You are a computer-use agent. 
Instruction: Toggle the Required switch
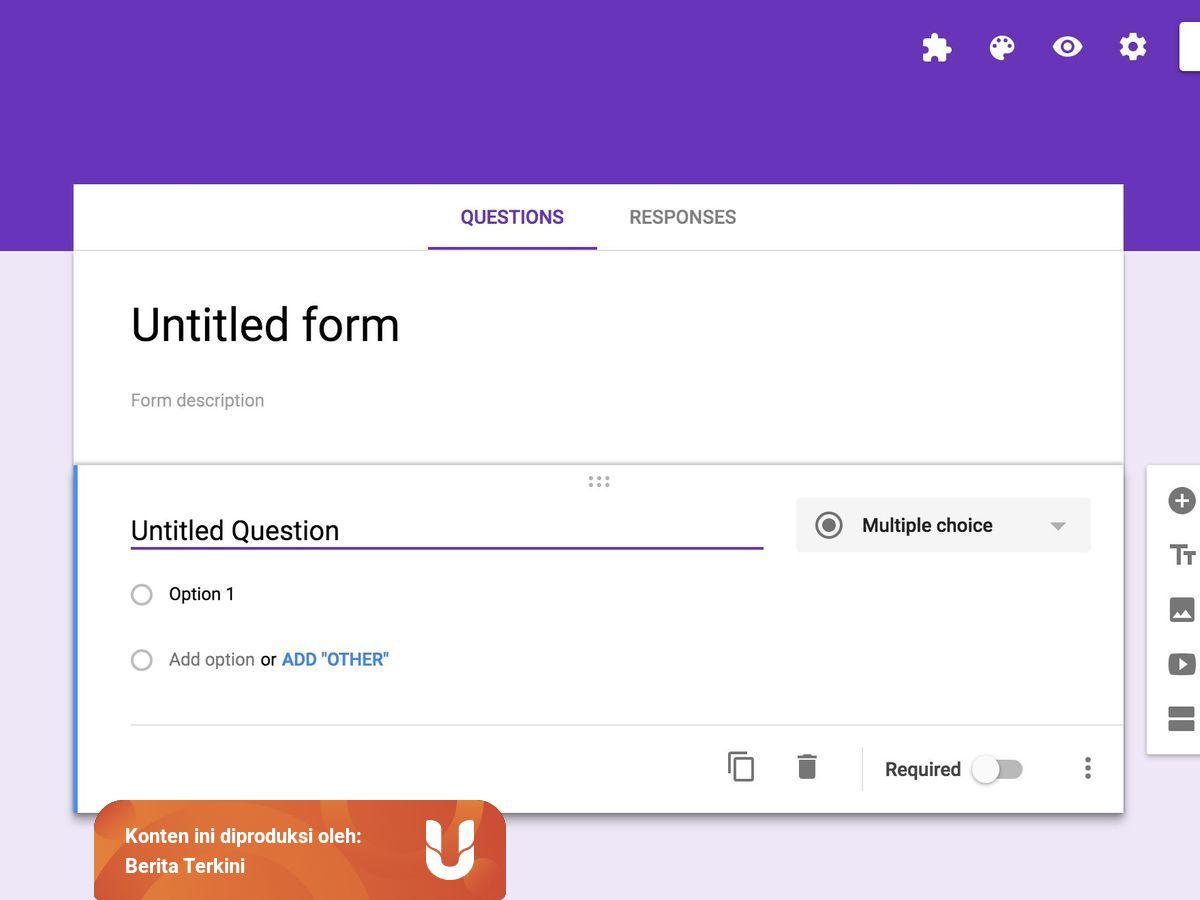click(x=997, y=769)
